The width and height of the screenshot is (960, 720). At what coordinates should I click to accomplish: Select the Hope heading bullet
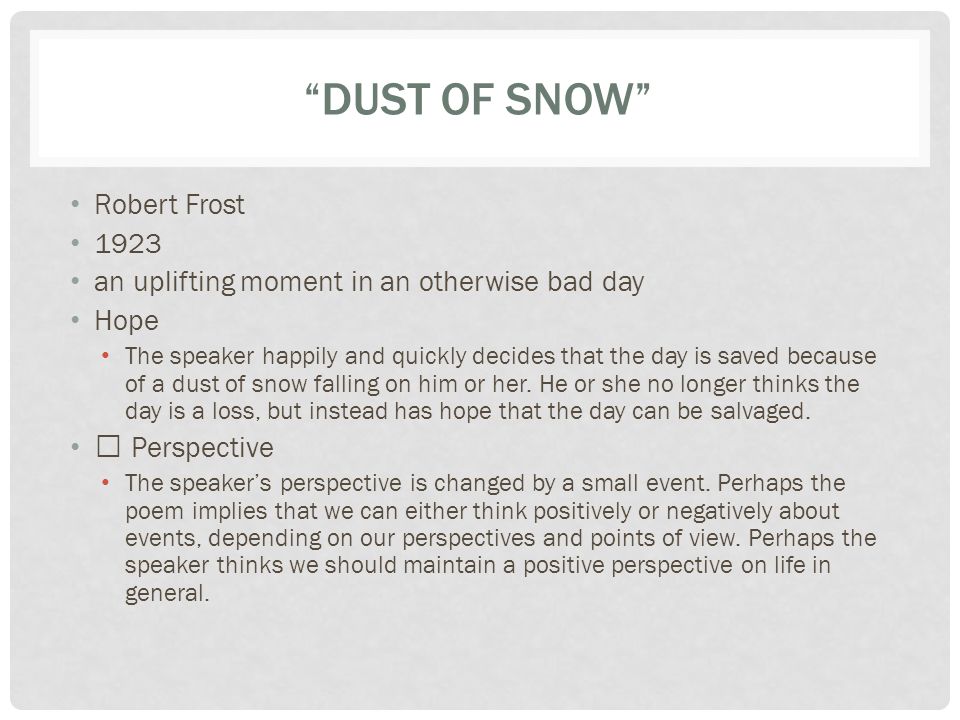click(127, 321)
